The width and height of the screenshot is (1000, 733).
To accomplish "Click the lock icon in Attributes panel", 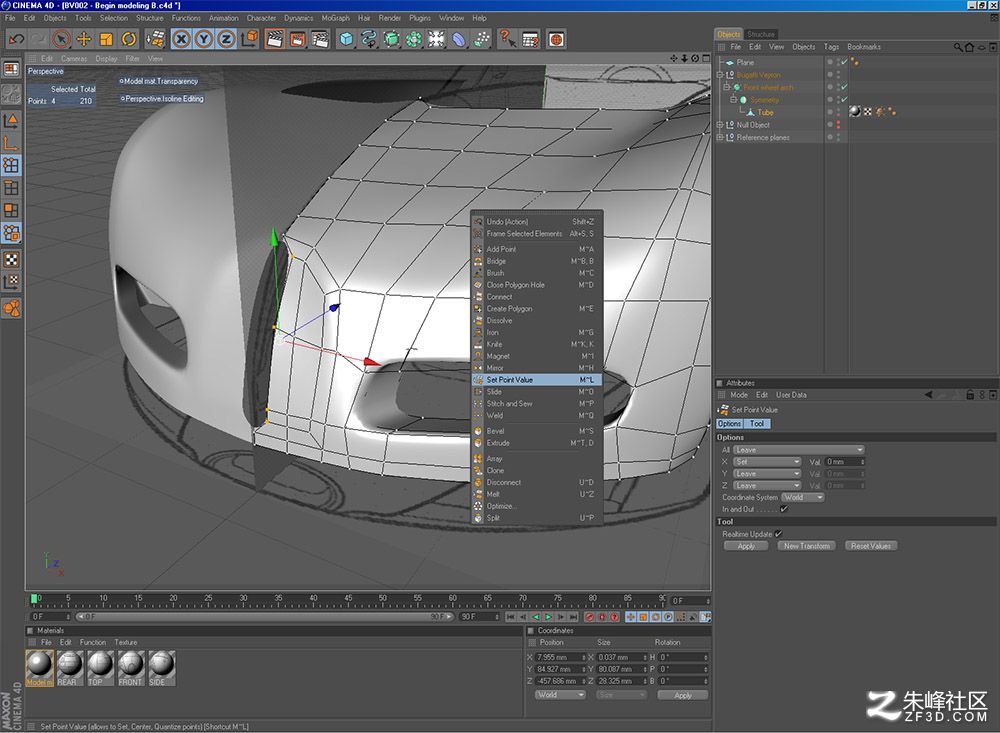I will [970, 395].
